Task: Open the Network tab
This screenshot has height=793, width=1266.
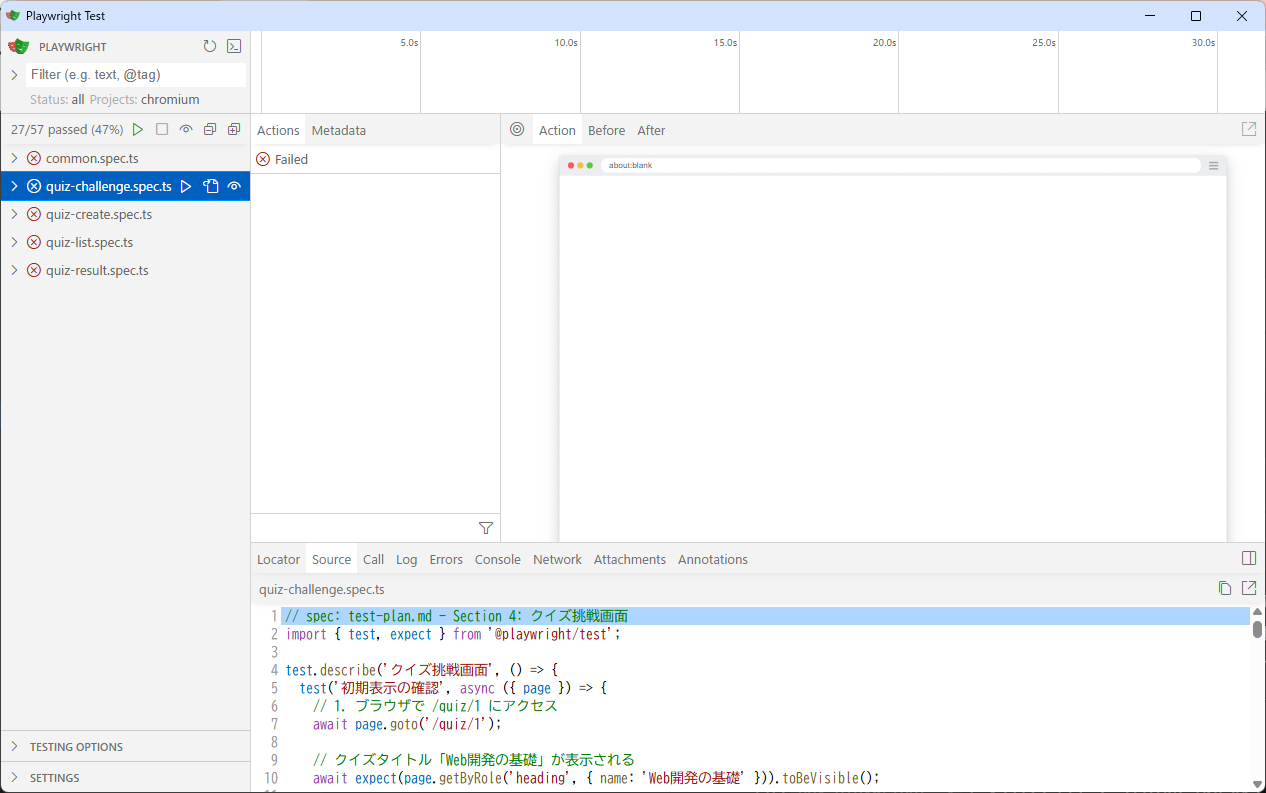Action: 557,559
